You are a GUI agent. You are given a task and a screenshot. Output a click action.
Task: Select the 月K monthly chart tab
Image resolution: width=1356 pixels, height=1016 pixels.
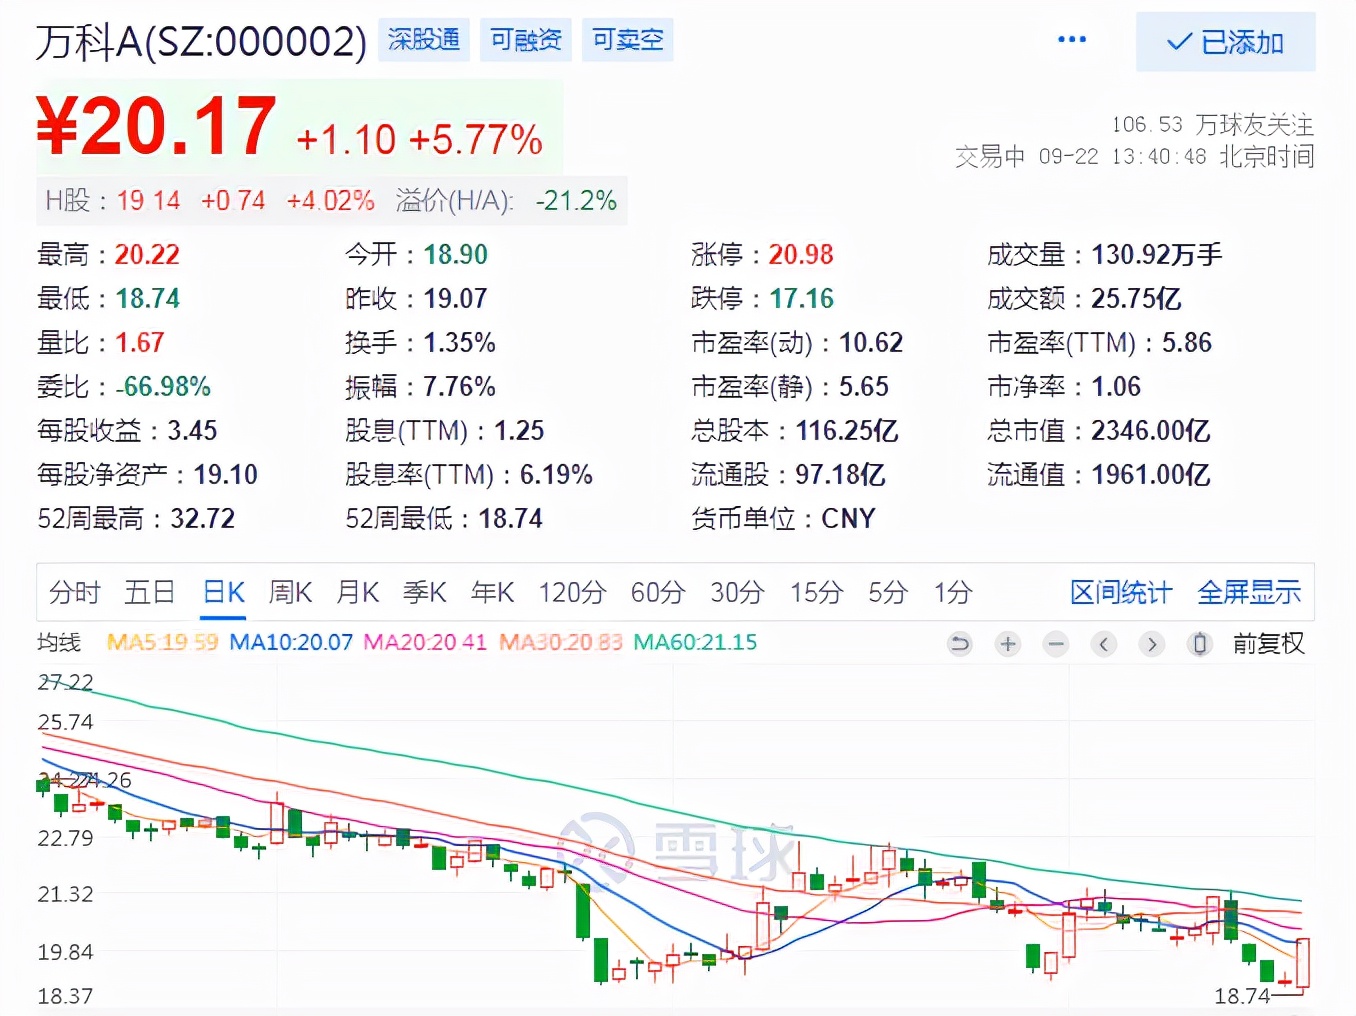[x=357, y=592]
